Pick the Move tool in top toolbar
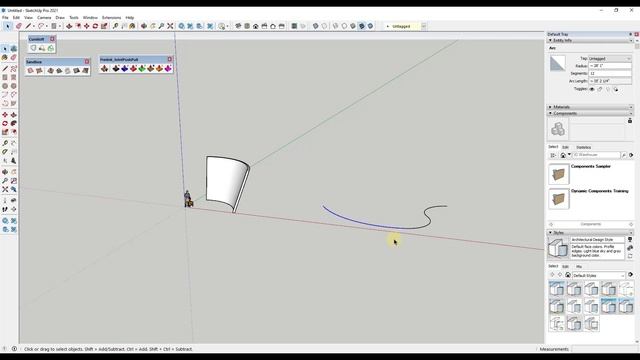The image size is (640, 360). click(x=87, y=26)
